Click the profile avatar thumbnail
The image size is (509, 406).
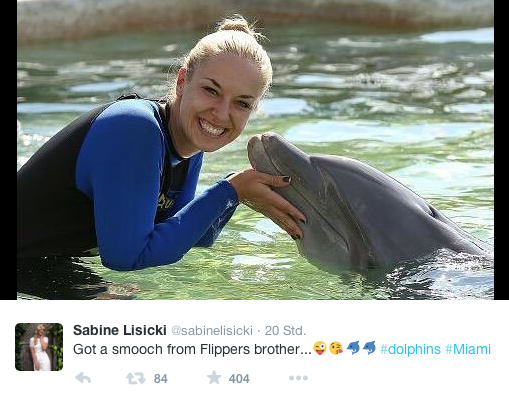pos(39,347)
